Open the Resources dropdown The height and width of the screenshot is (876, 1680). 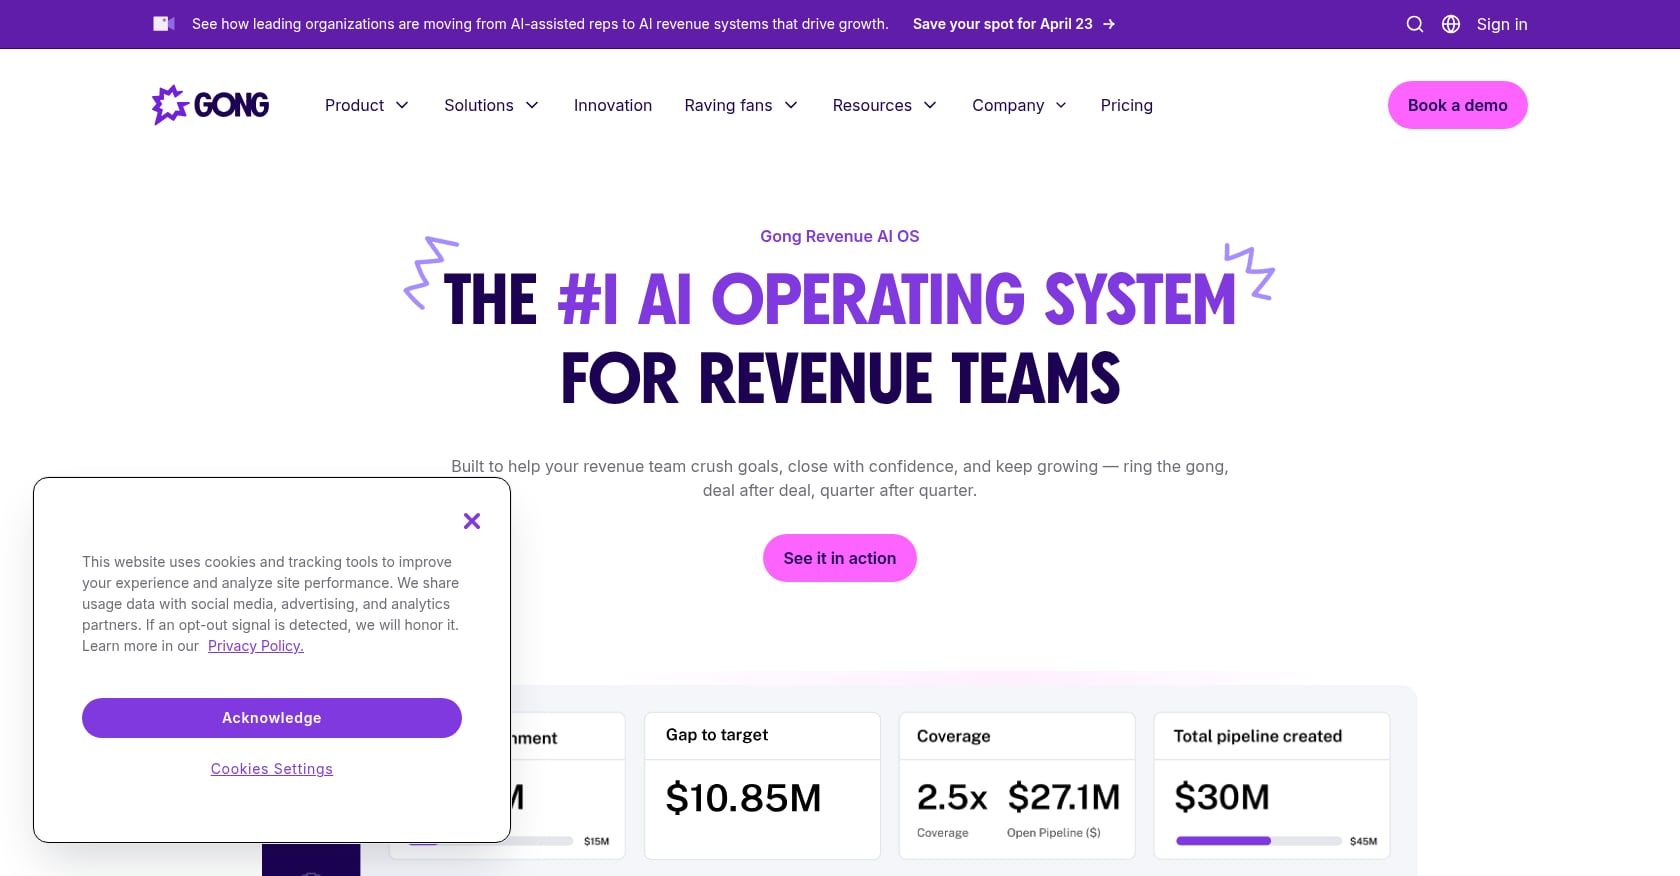pyautogui.click(x=885, y=105)
